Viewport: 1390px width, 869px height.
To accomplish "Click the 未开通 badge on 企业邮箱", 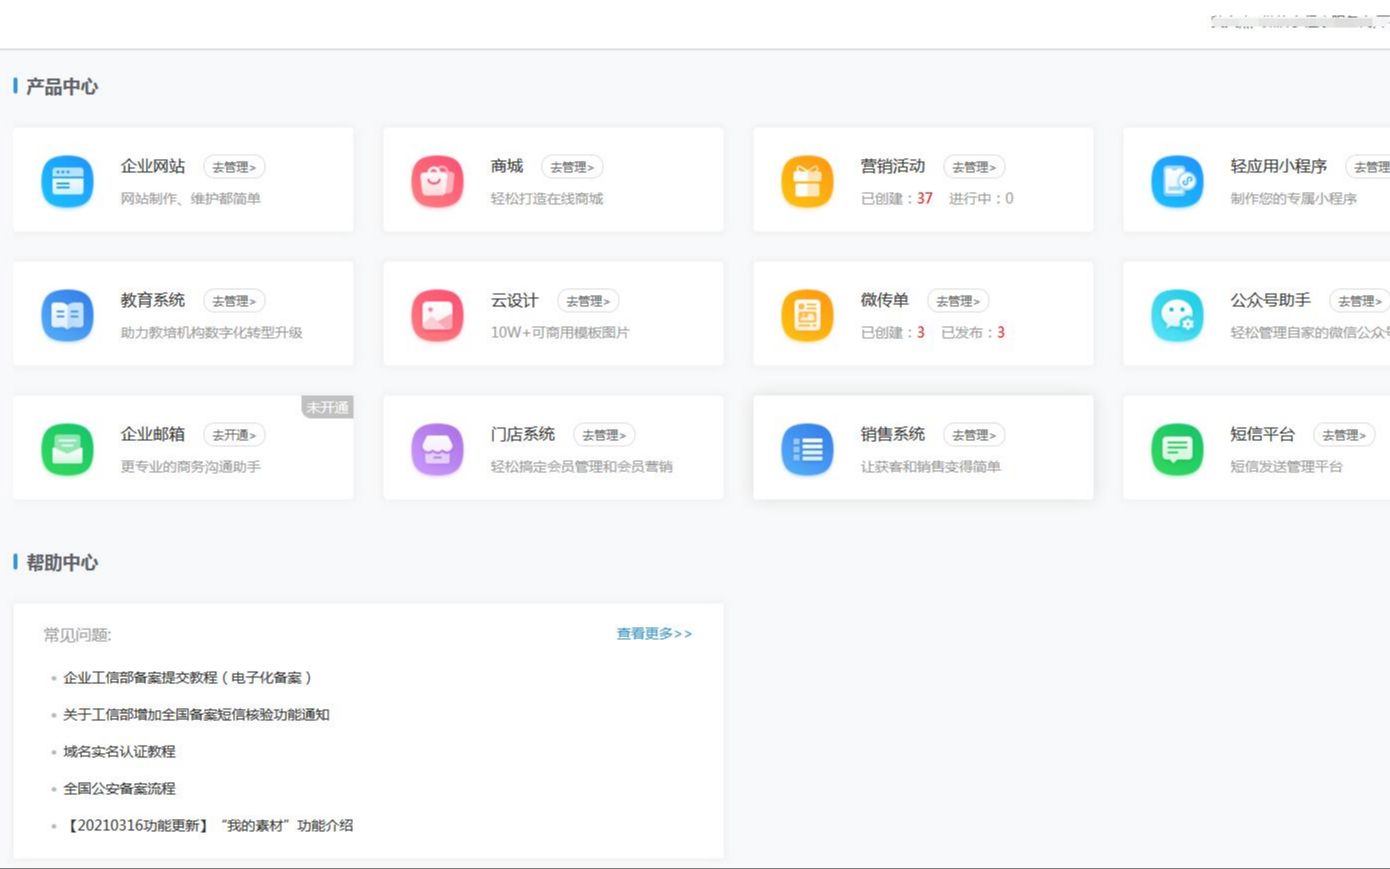I will (x=328, y=407).
